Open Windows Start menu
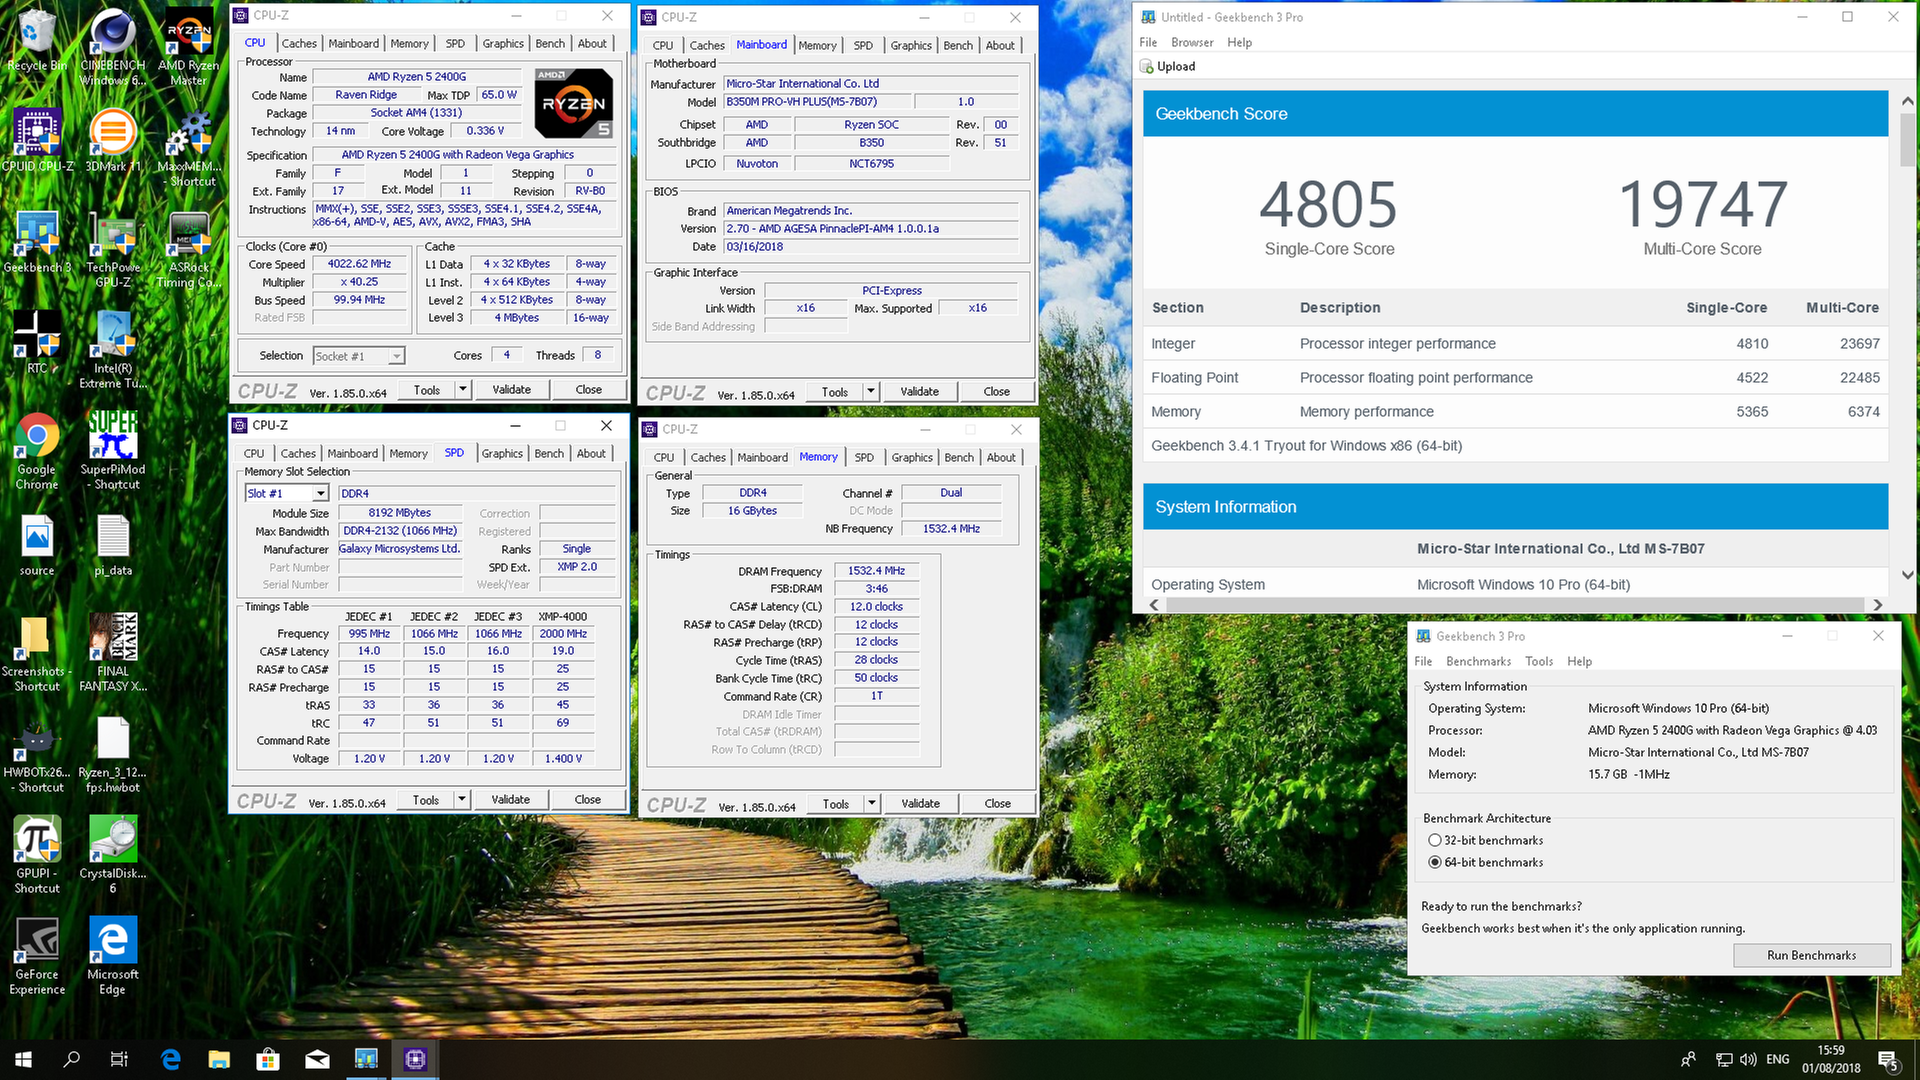 pos(24,1059)
